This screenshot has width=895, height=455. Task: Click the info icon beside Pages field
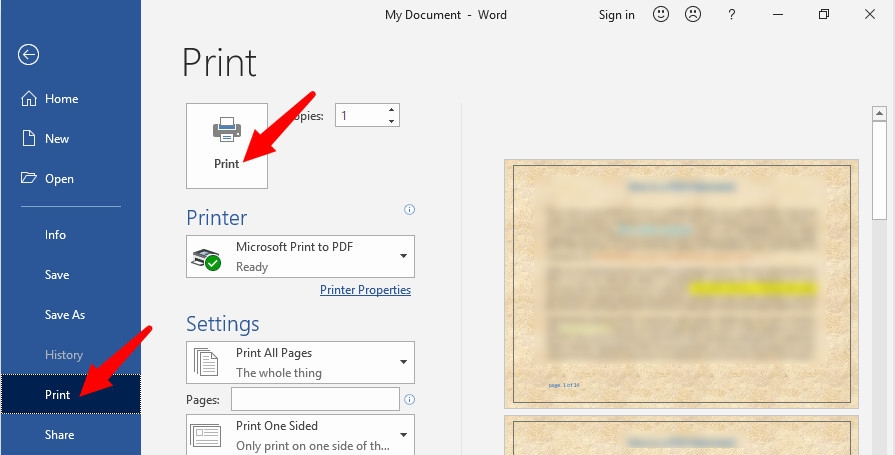point(409,400)
